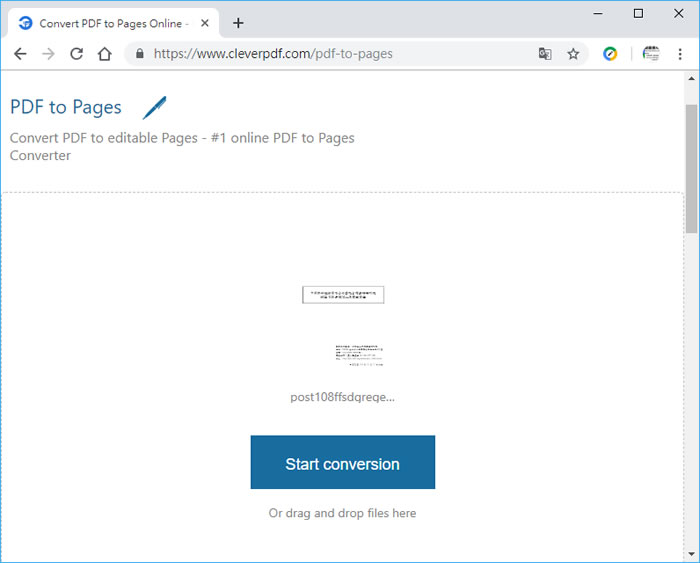
Task: Open the Google Translate page icon
Action: pos(545,54)
